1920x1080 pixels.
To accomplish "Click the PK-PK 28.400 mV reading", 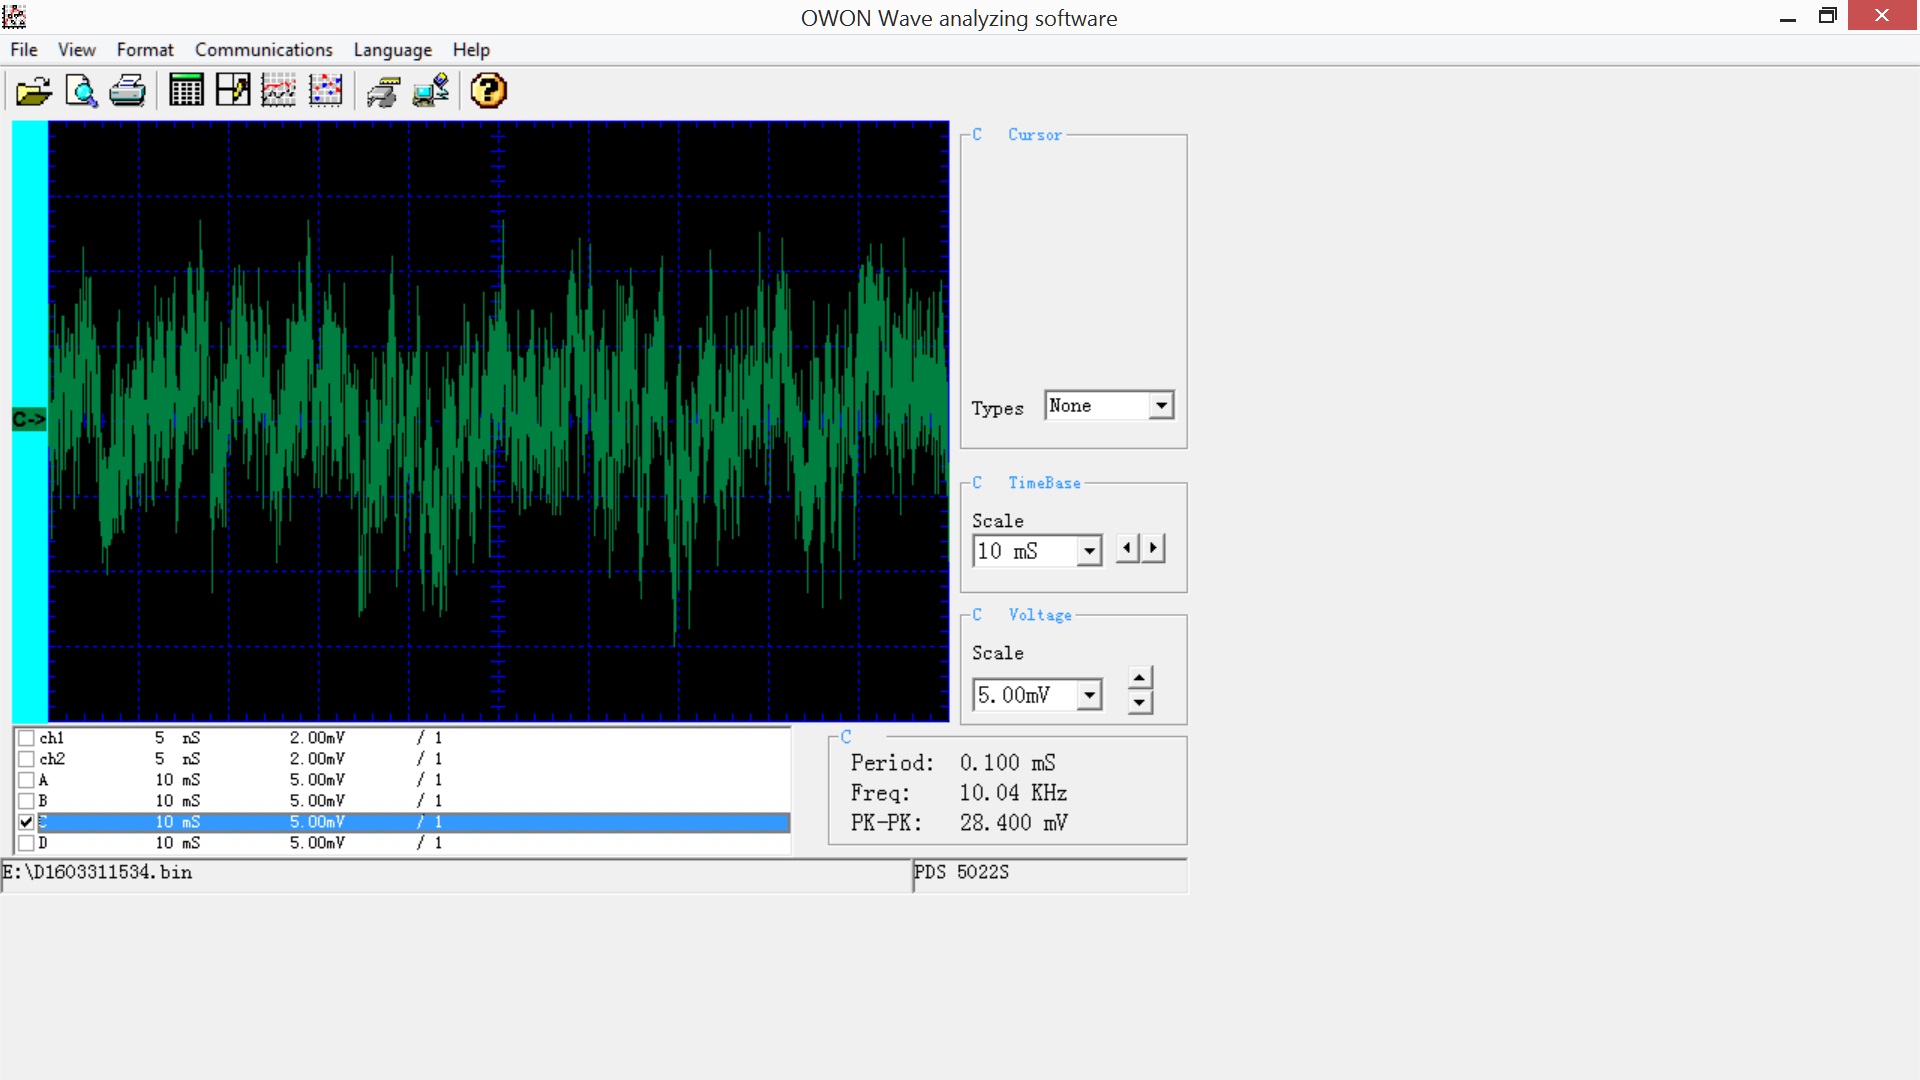I will (x=959, y=823).
